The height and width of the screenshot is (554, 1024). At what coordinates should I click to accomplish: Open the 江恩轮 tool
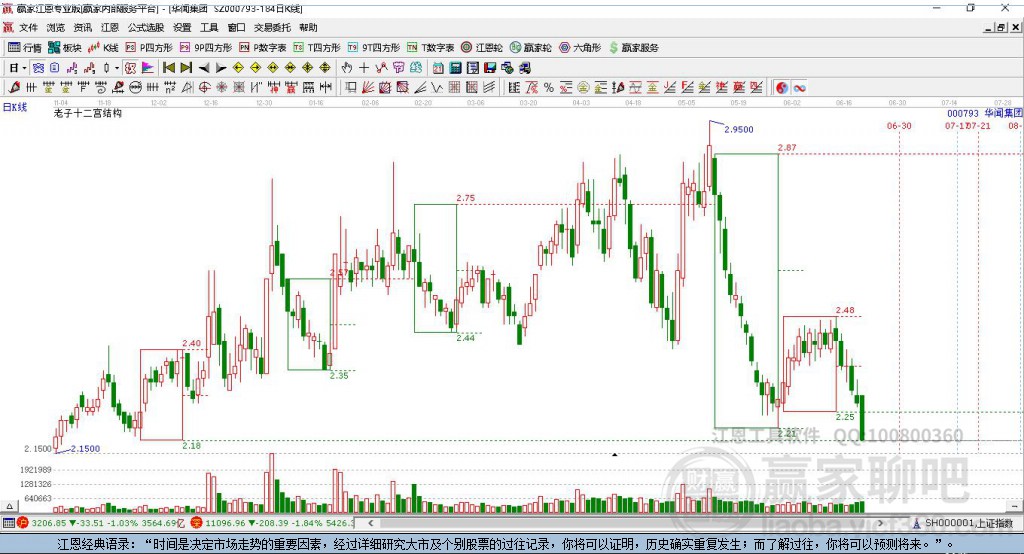click(x=482, y=48)
